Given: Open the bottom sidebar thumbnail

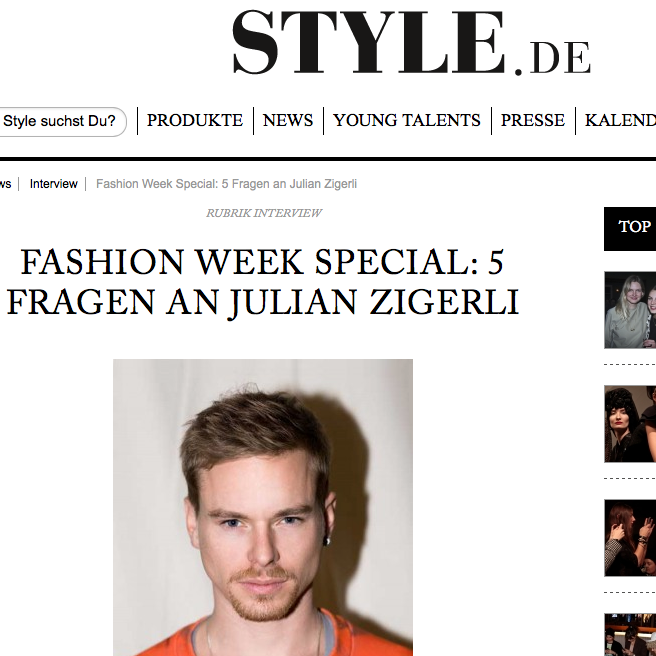Looking at the screenshot, I should pyautogui.click(x=630, y=635).
